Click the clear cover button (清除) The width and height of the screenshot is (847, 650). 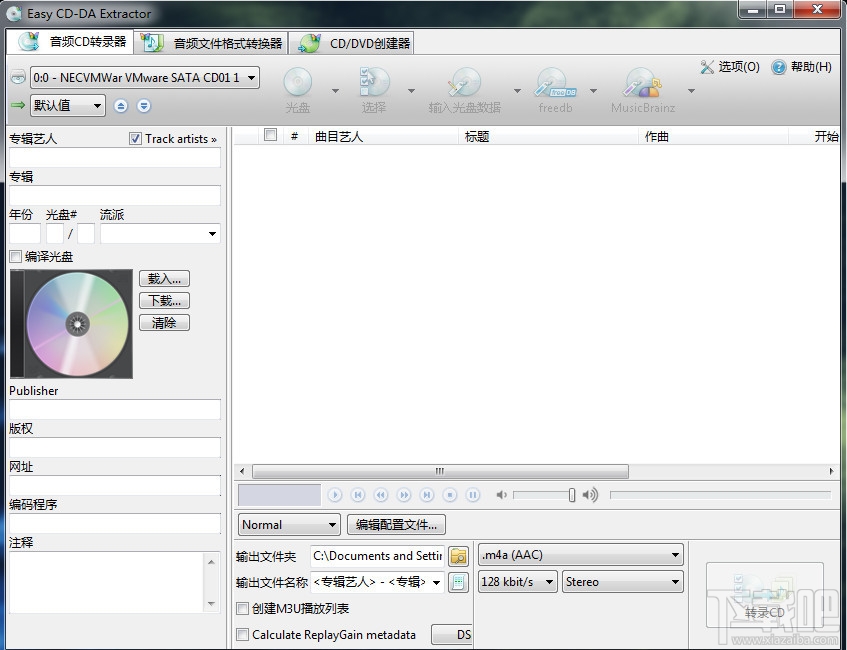coord(164,323)
